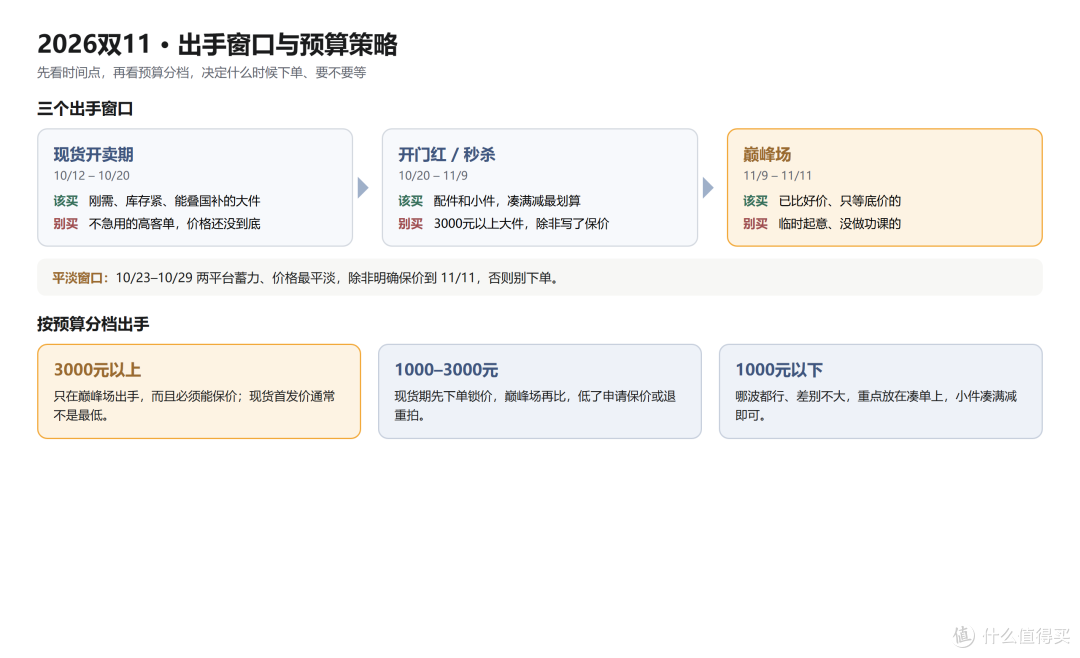The image size is (1080, 658).
Task: Select the text "刚需、库存紧、能叠国补的大件"
Action: click(174, 201)
